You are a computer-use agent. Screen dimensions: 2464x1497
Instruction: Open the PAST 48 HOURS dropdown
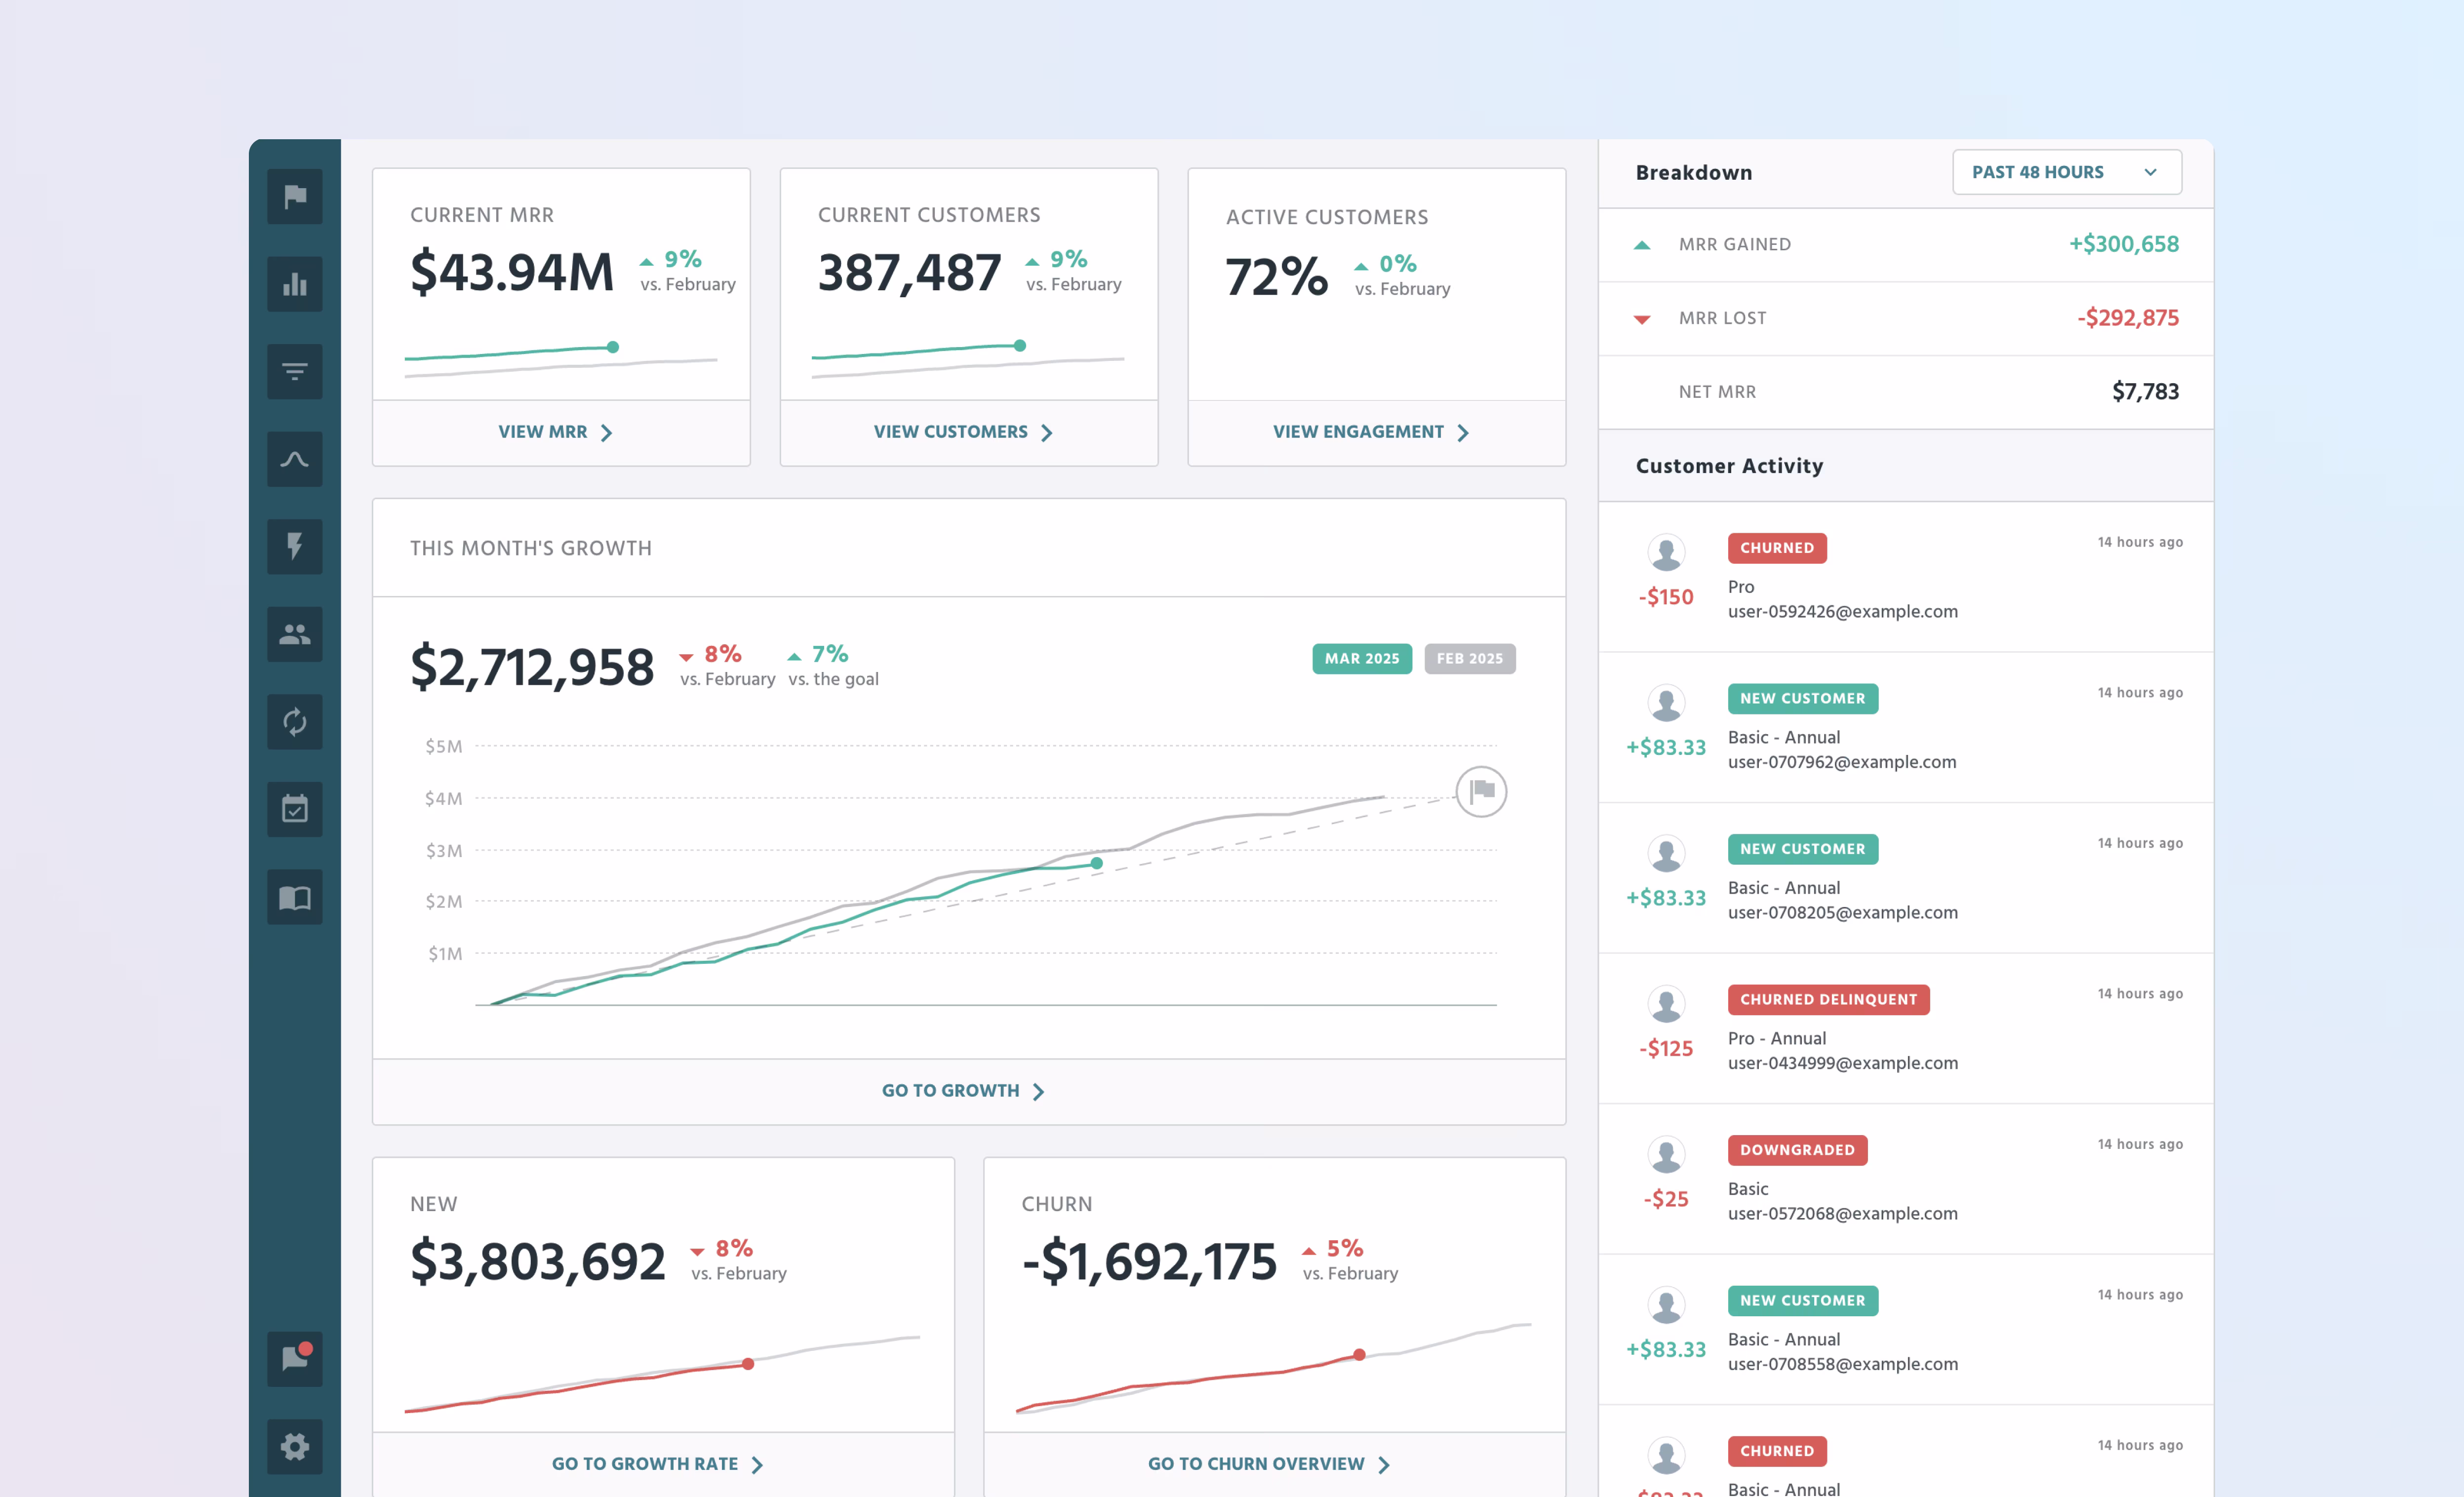2066,171
